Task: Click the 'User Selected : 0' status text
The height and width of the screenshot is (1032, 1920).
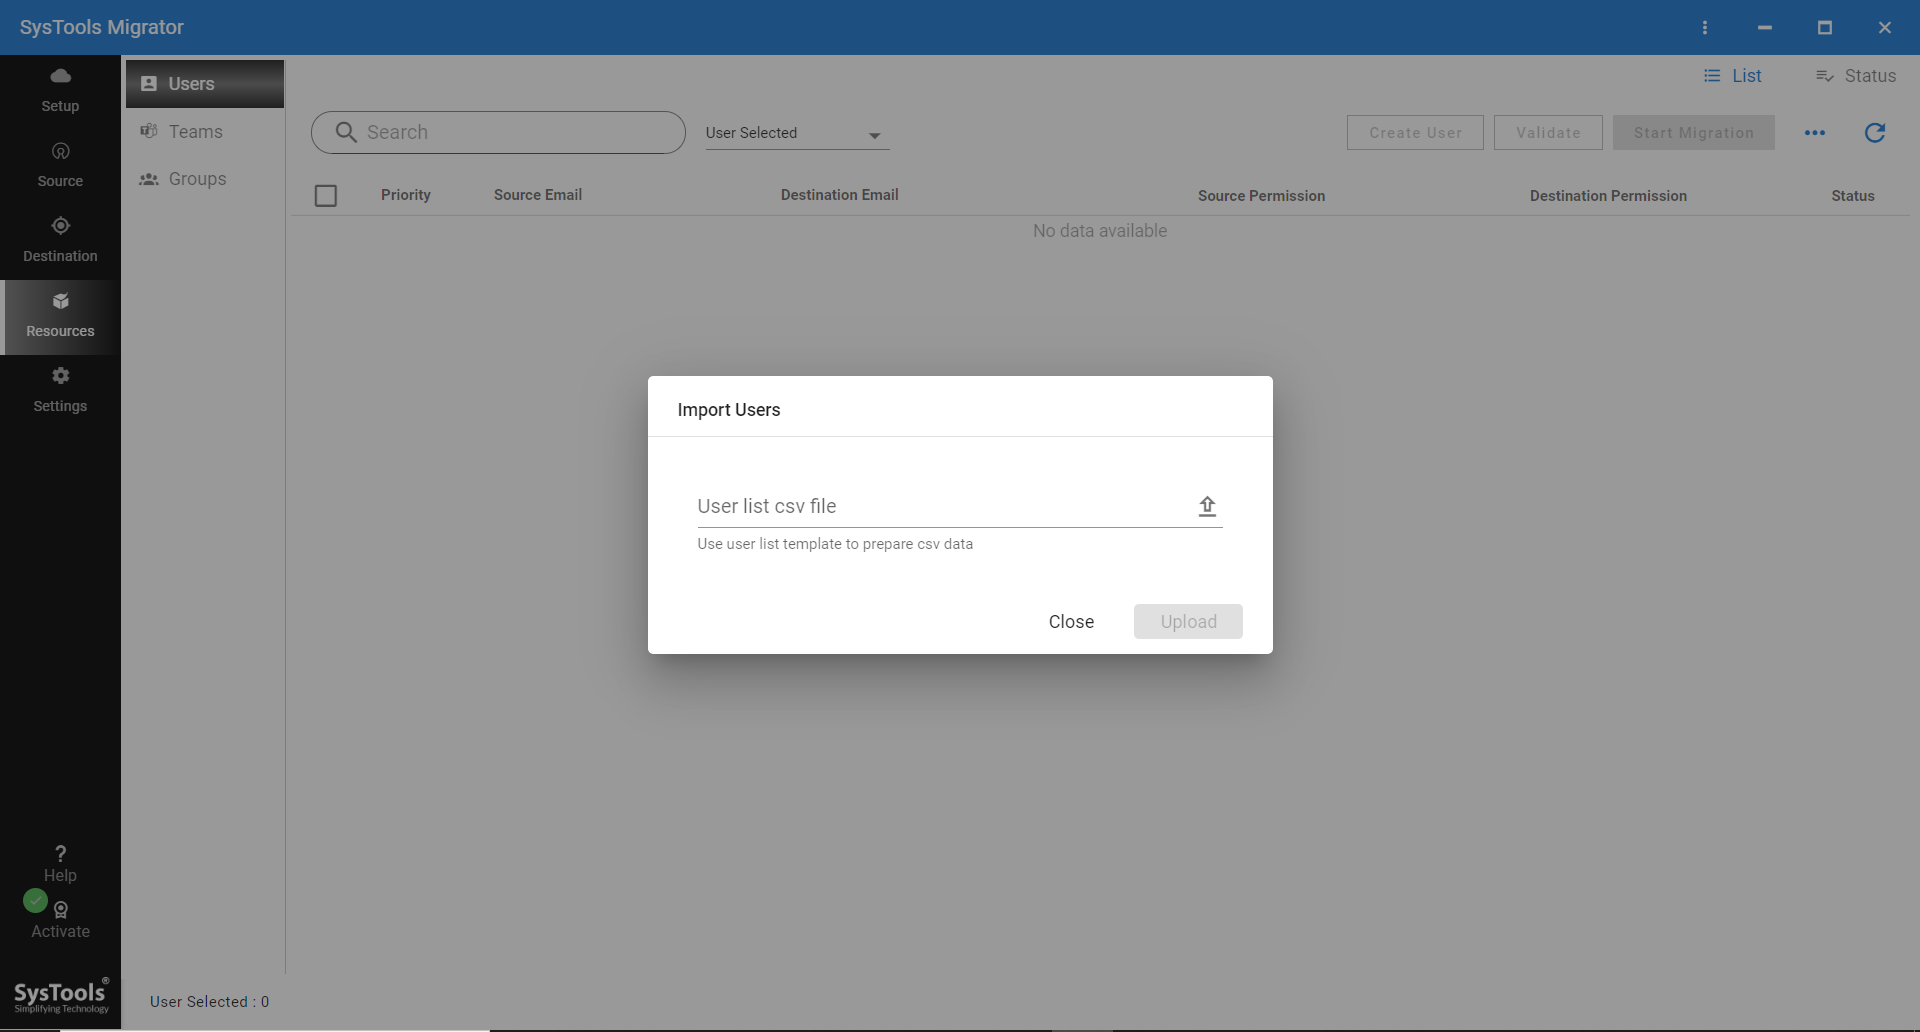Action: pyautogui.click(x=209, y=1002)
